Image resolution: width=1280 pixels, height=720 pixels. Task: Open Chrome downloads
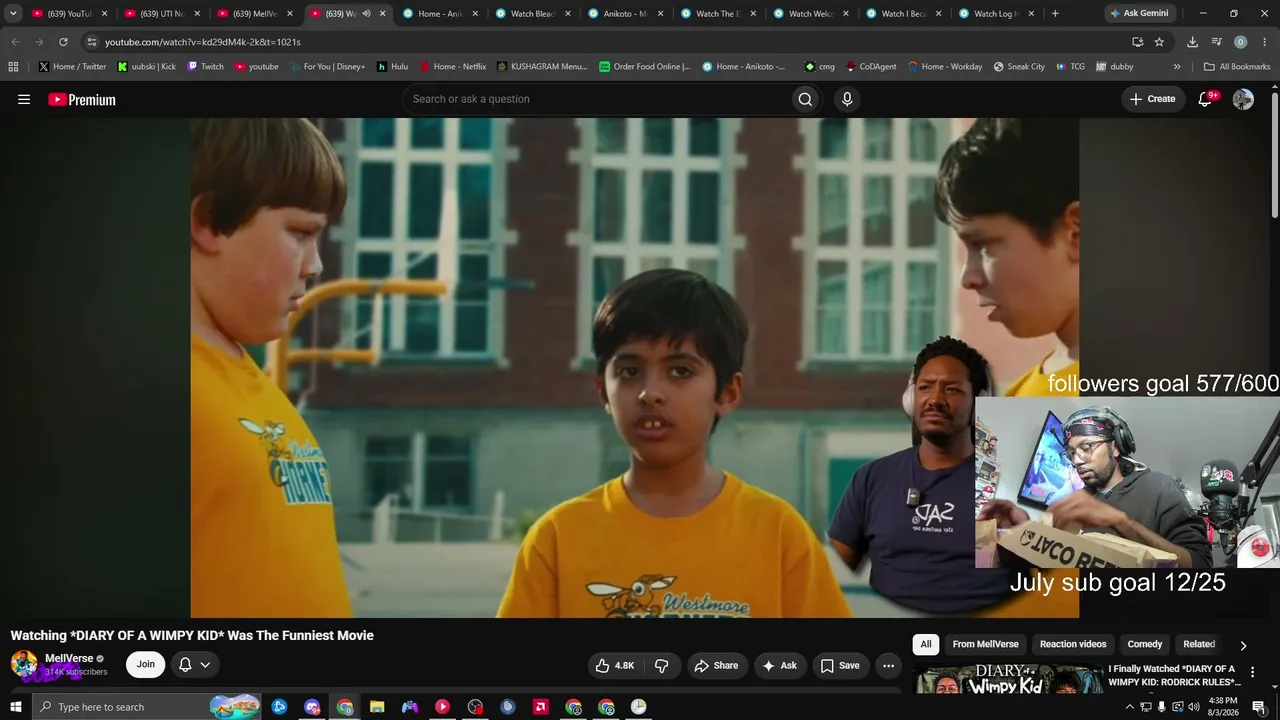(1192, 42)
